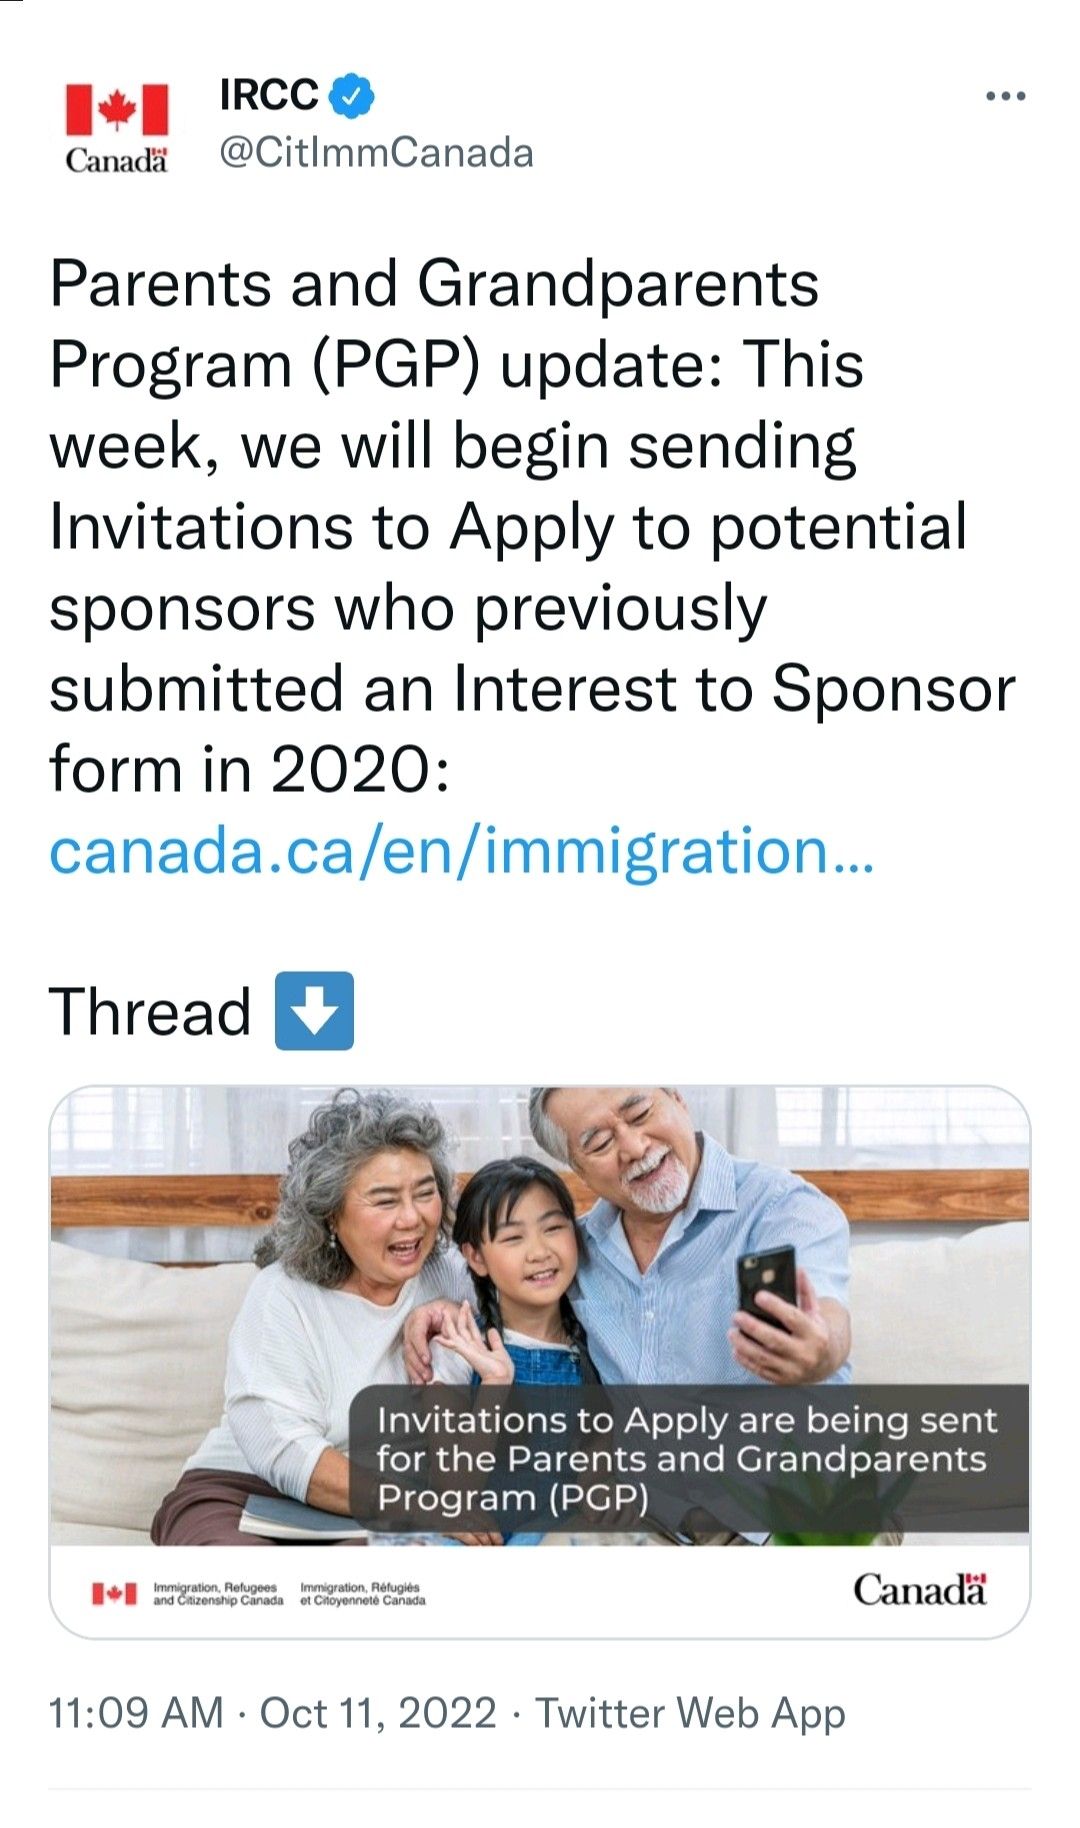This screenshot has height=1828, width=1080.
Task: Click the Canada wordmark under profile flag
Action: 117,160
